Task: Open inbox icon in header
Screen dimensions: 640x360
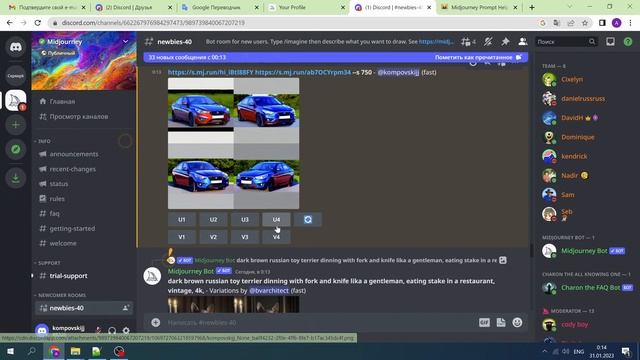Action: click(x=610, y=42)
